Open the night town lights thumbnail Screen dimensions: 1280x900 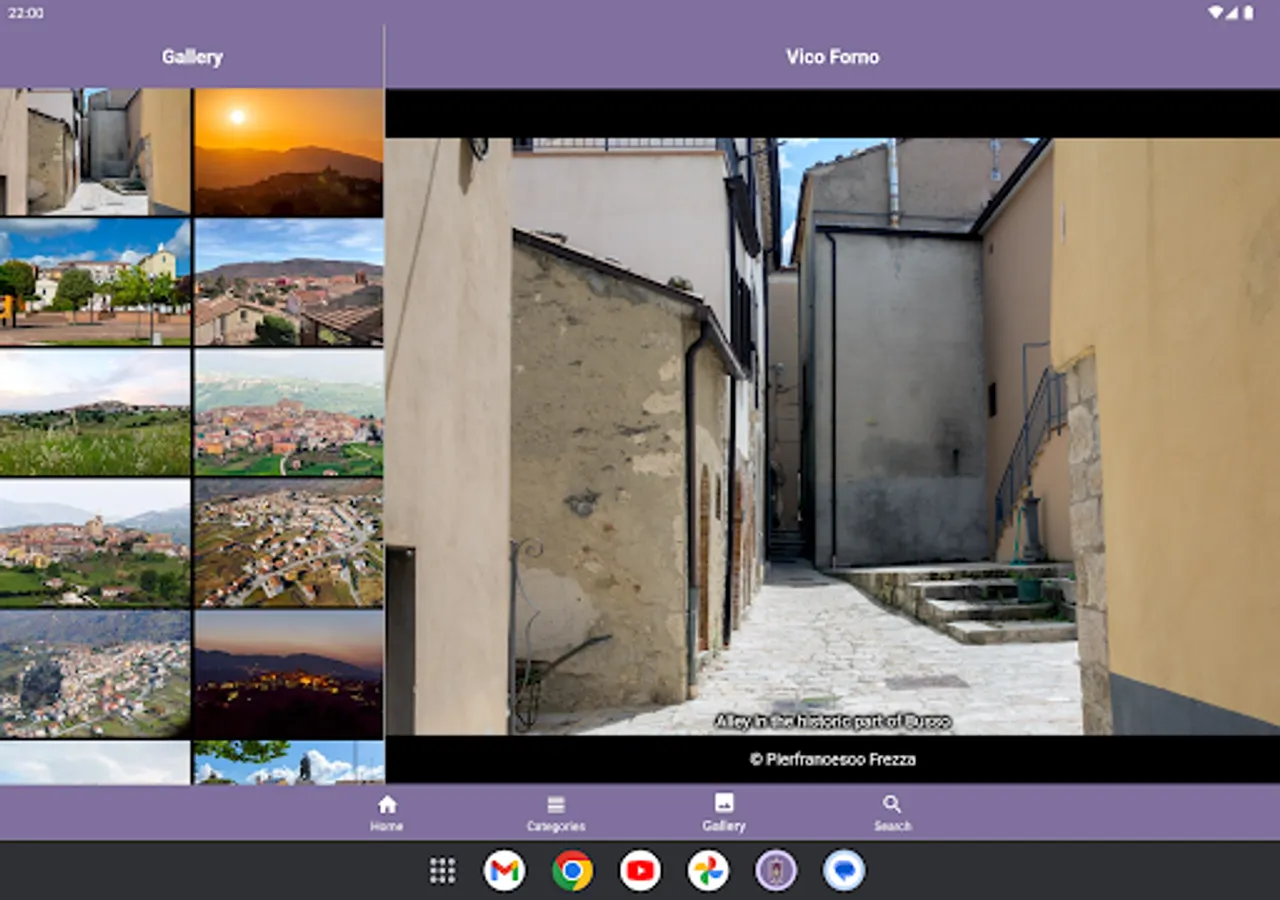pyautogui.click(x=289, y=674)
